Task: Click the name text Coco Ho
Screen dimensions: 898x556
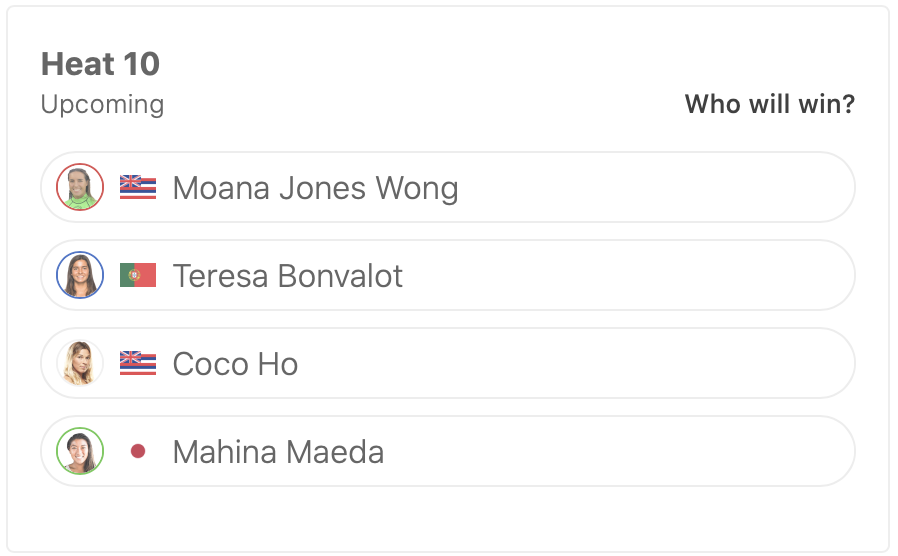Action: 235,364
